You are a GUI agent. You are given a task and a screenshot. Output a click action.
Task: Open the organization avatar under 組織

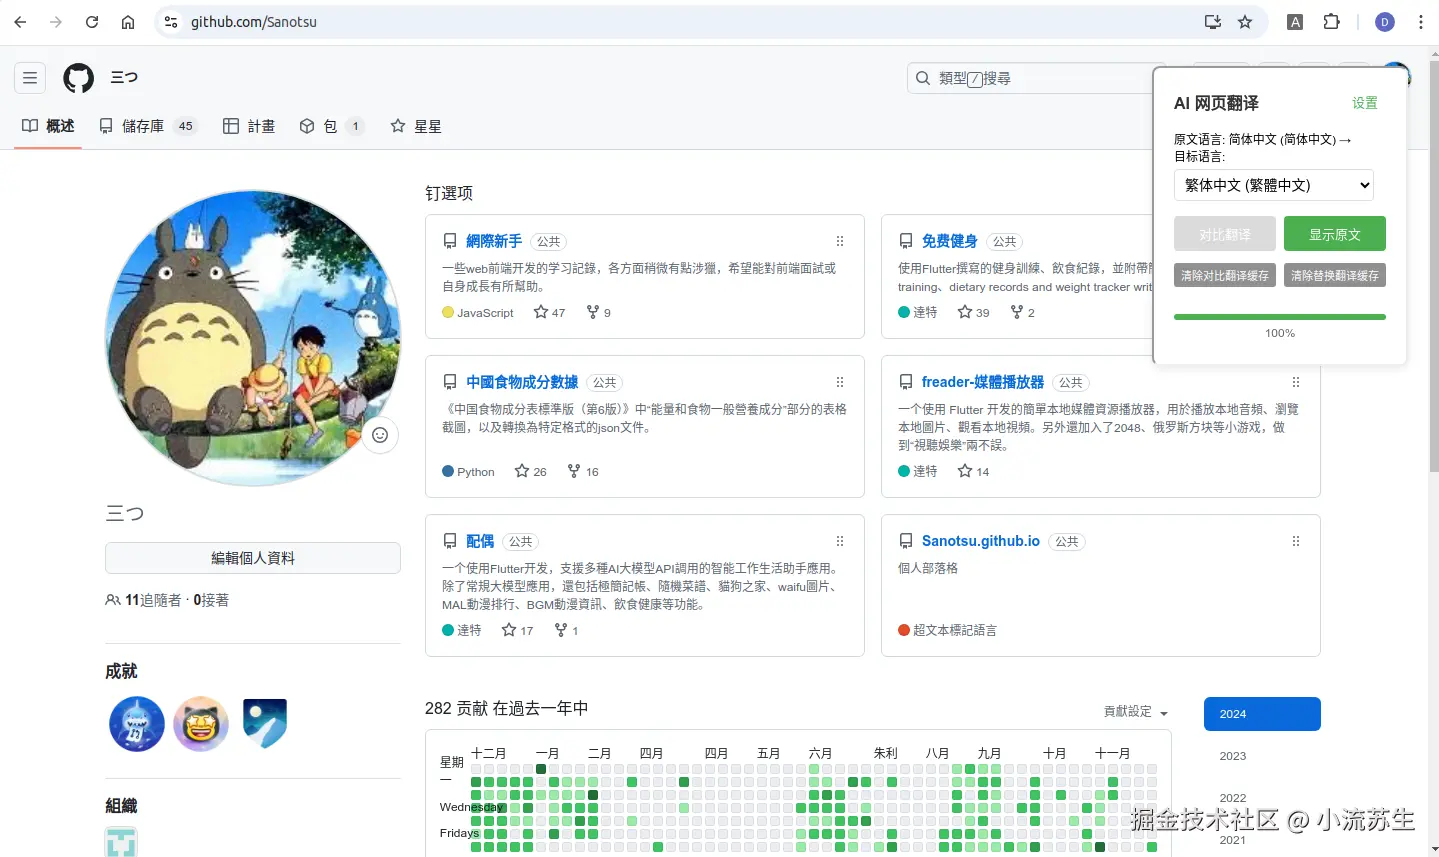[120, 841]
